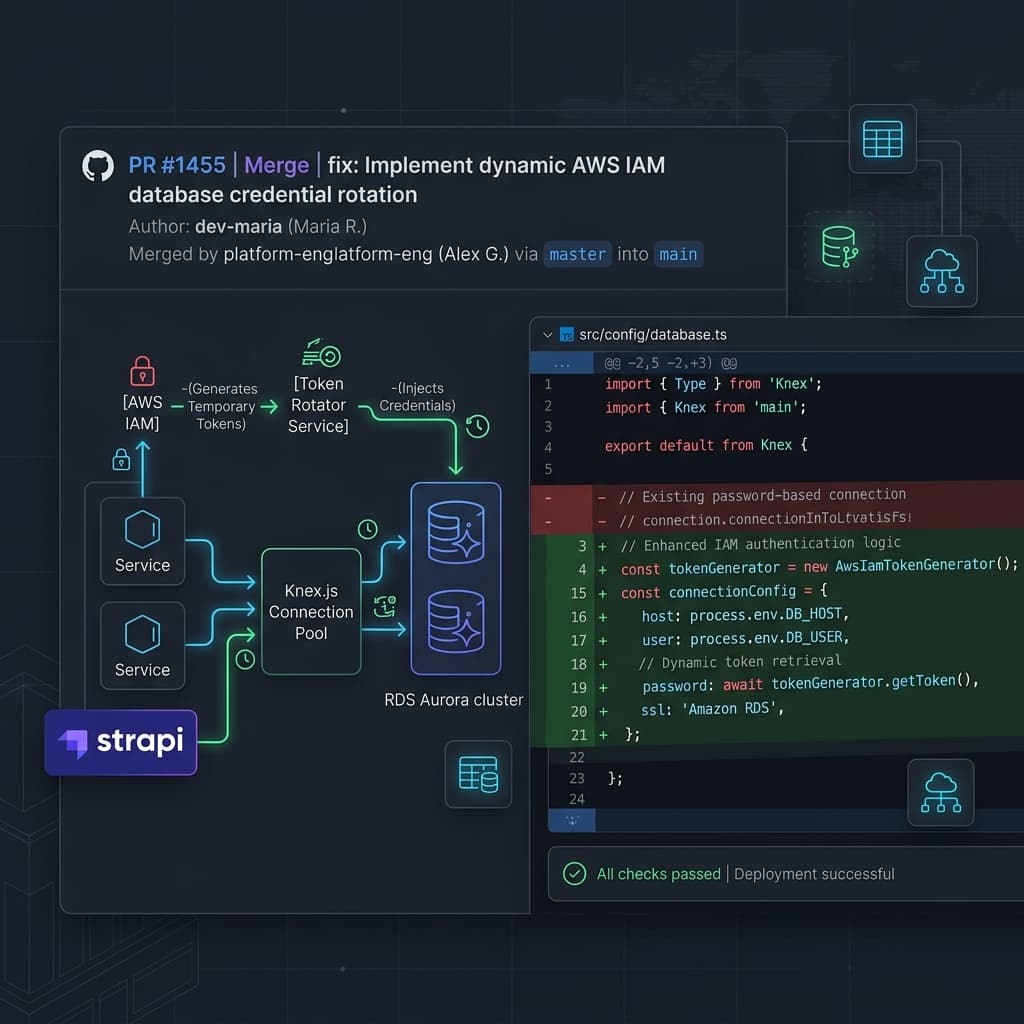Click the red AWS IAM padlock icon
Screen dimensions: 1024x1024
click(x=142, y=371)
